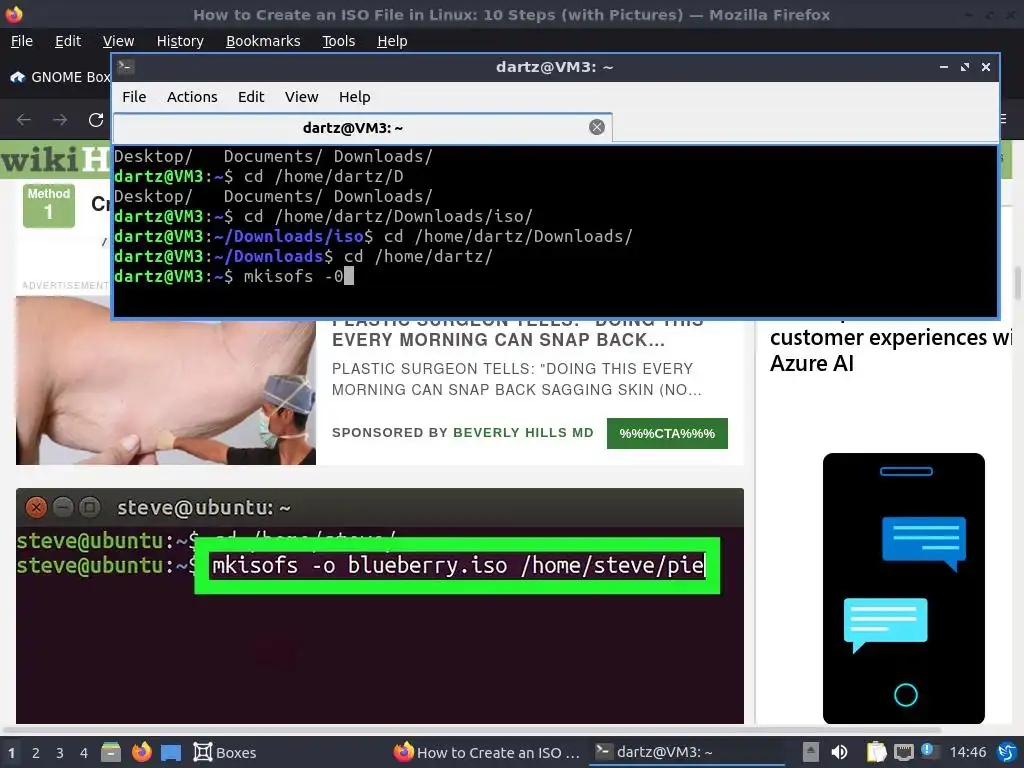Launch Firefox from taskbar quick launch
Image resolution: width=1024 pixels, height=768 pixels.
coord(141,752)
